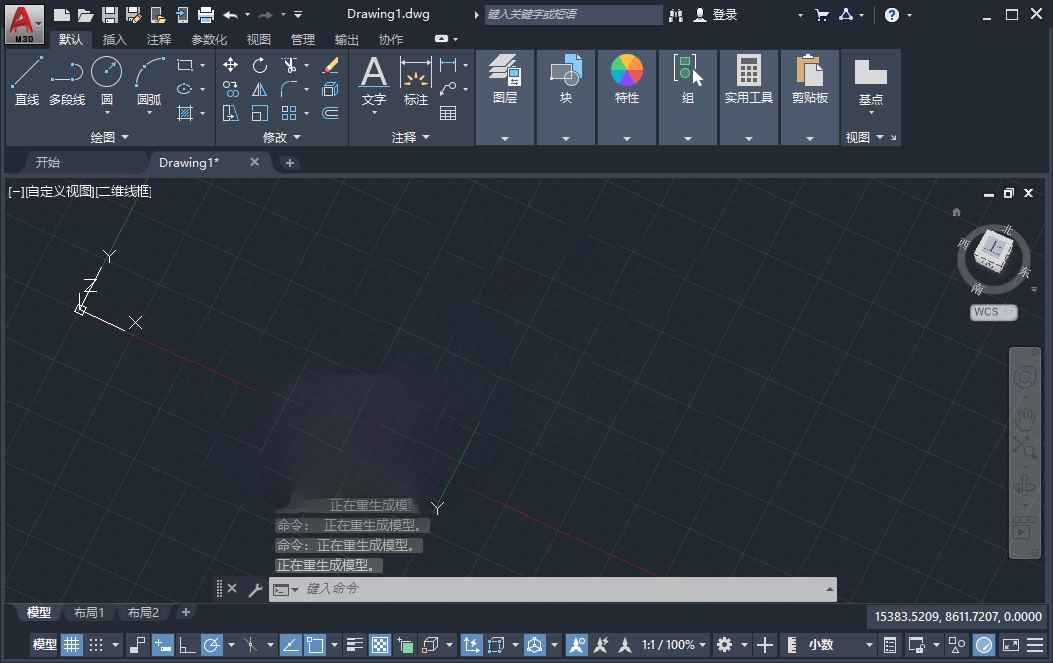Switch to the Annotate (注释) ribbon tab

[159, 40]
